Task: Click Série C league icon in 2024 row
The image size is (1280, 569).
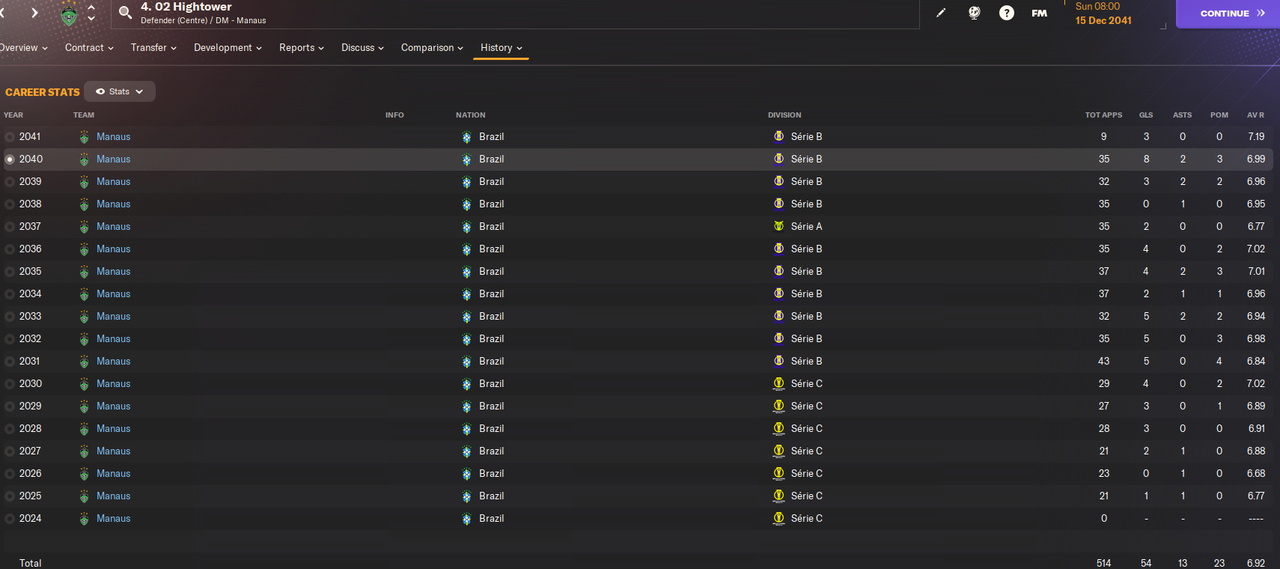Action: point(778,519)
